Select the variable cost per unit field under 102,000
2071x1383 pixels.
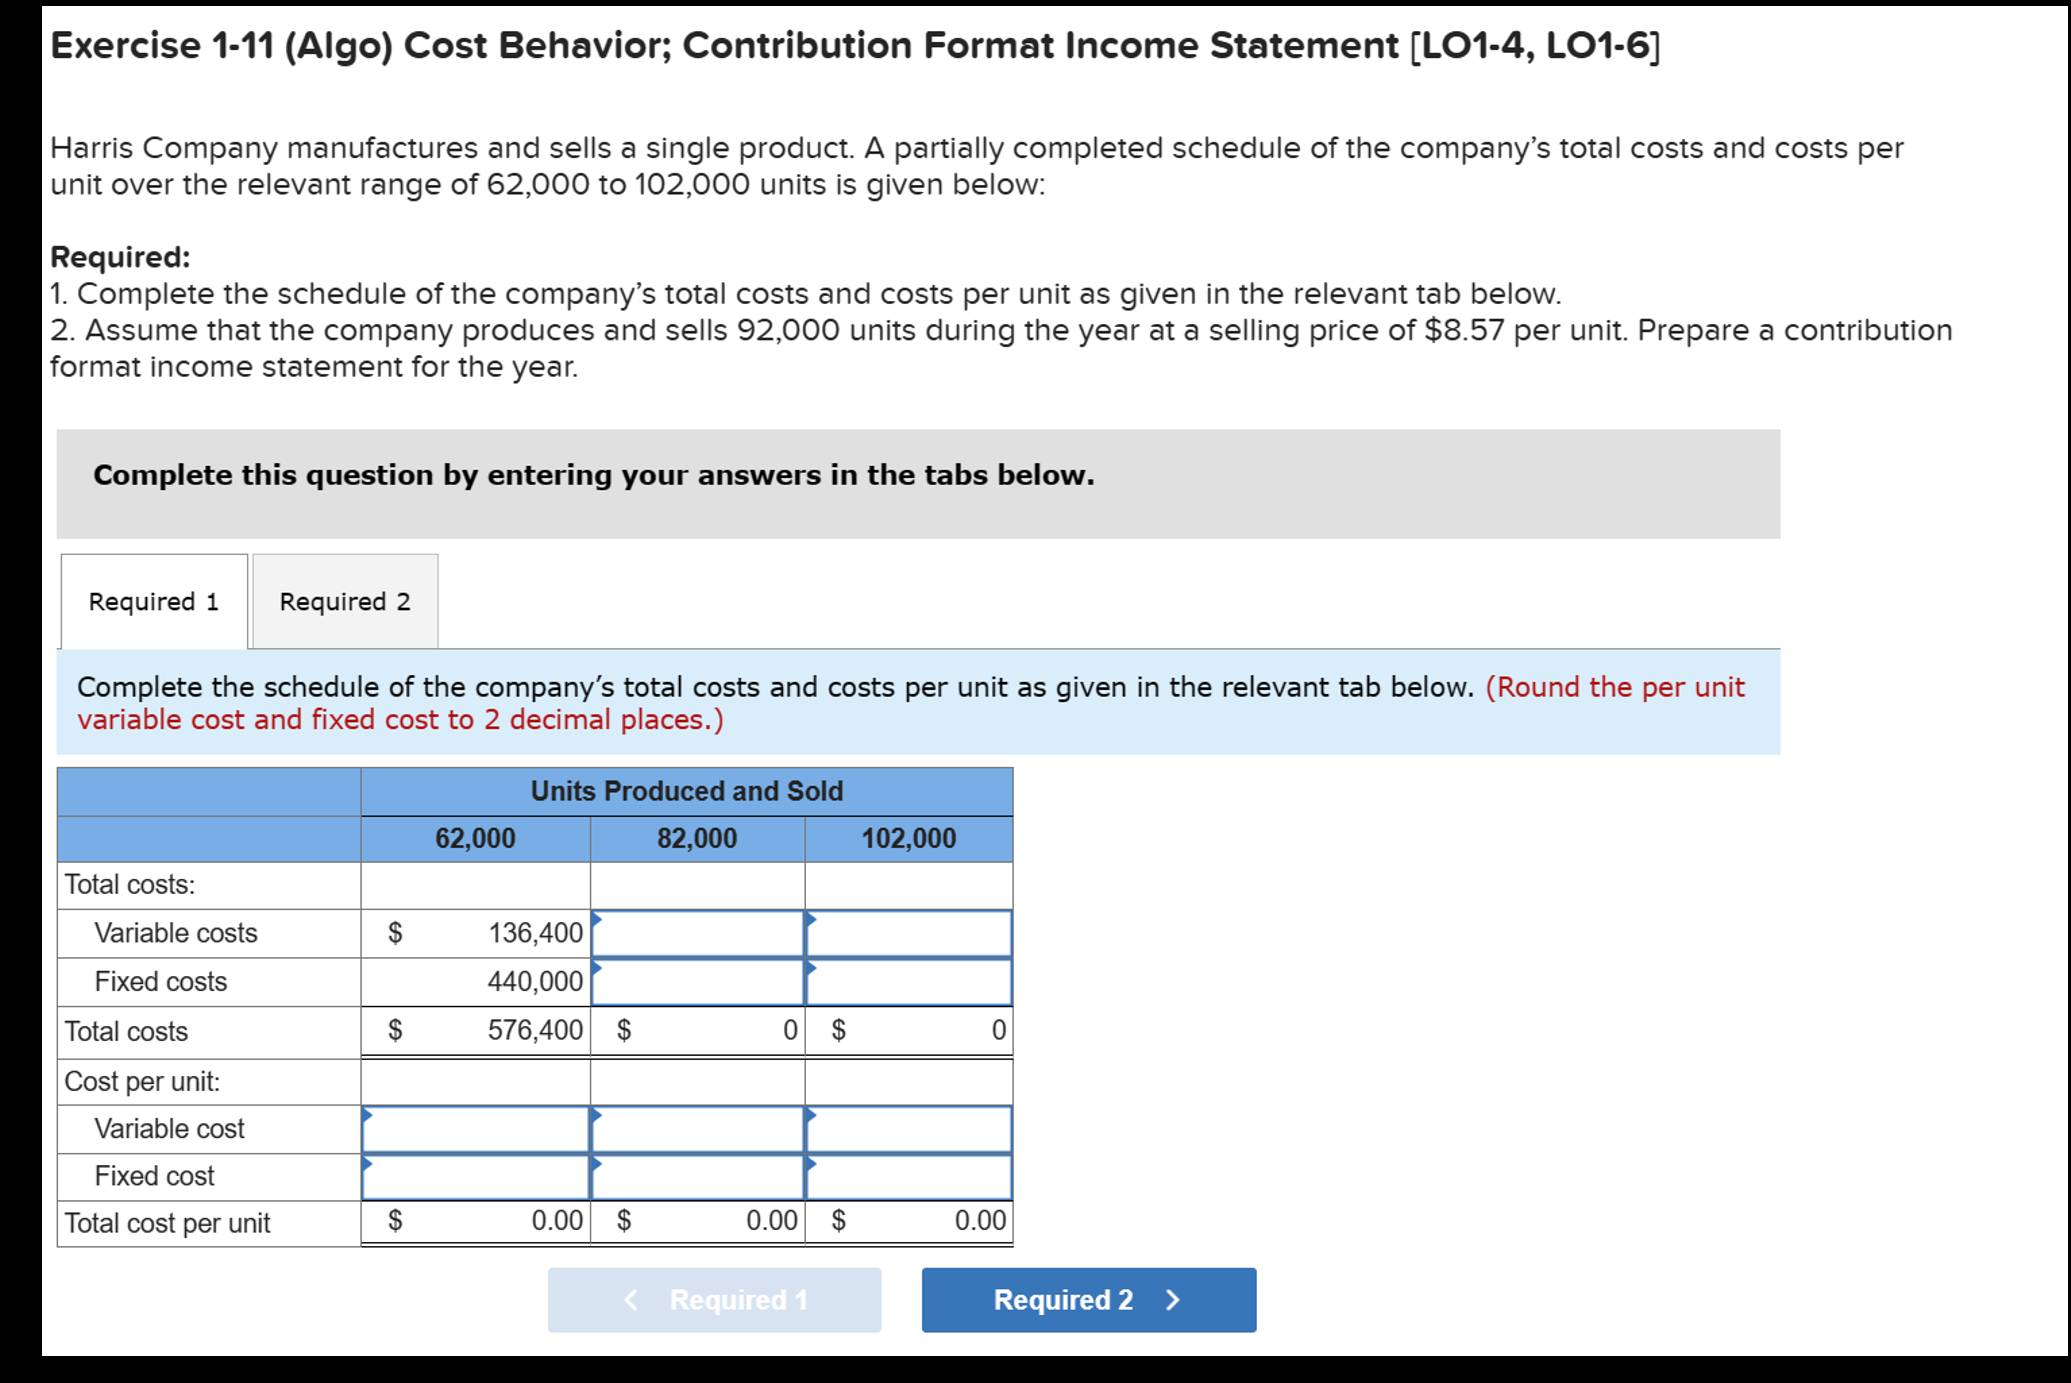click(x=908, y=1128)
